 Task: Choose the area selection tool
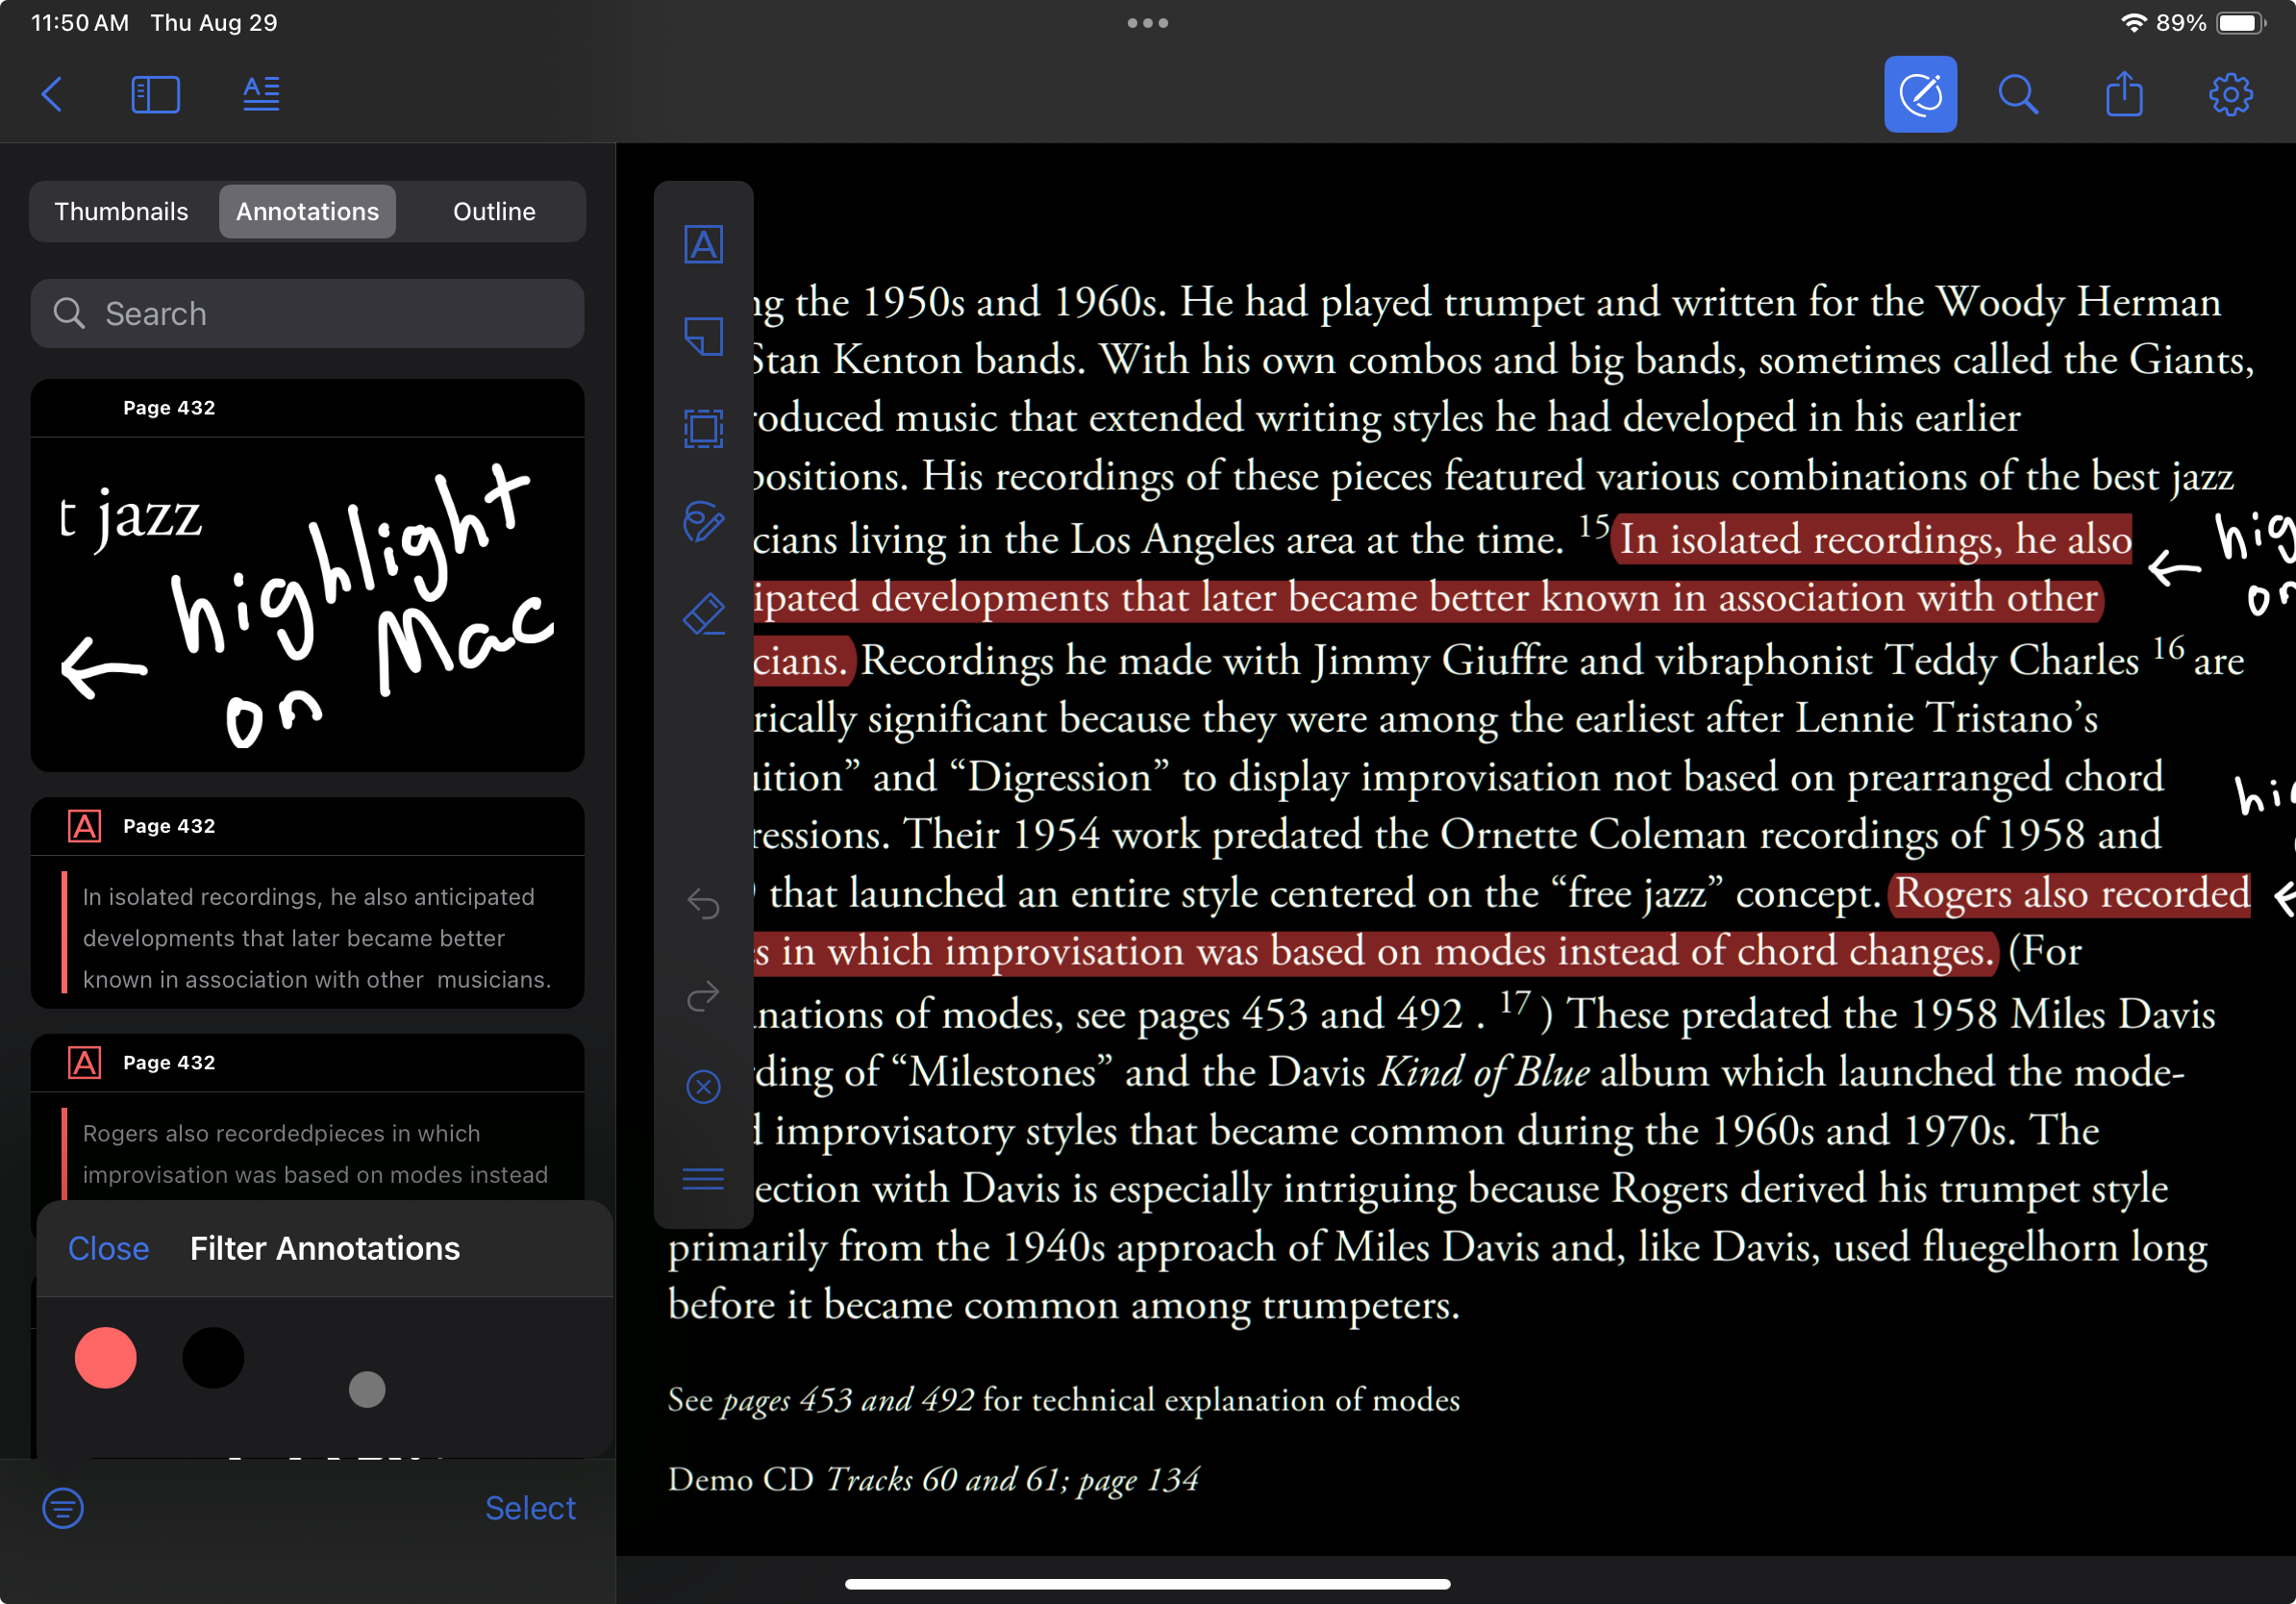tap(703, 429)
